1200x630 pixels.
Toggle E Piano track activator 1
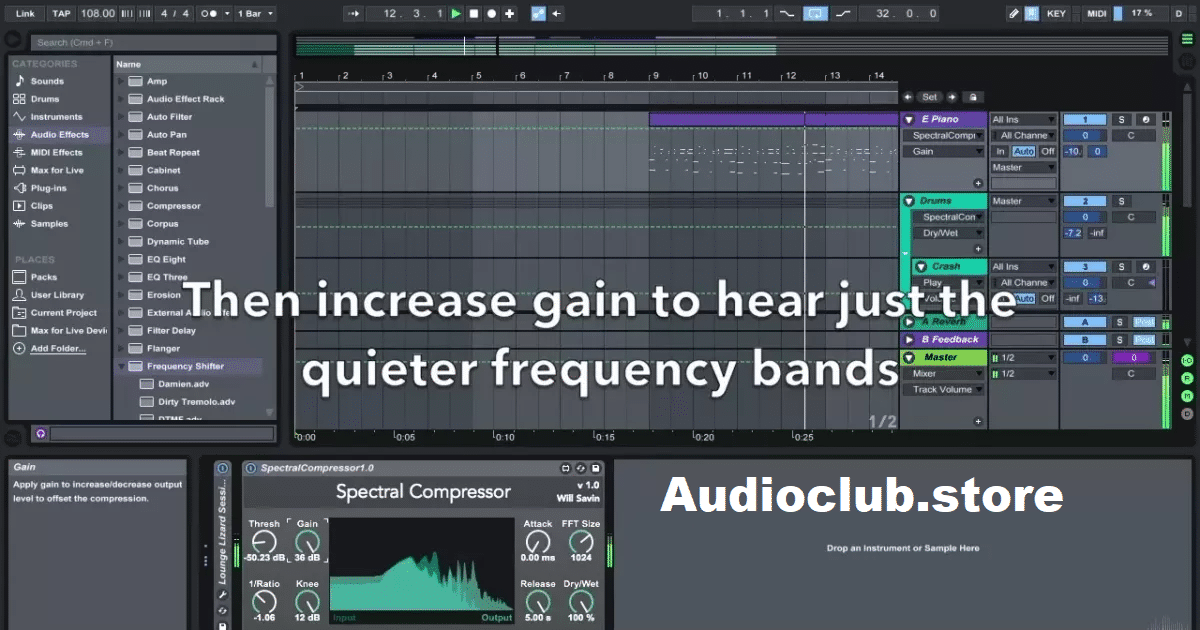point(1084,119)
